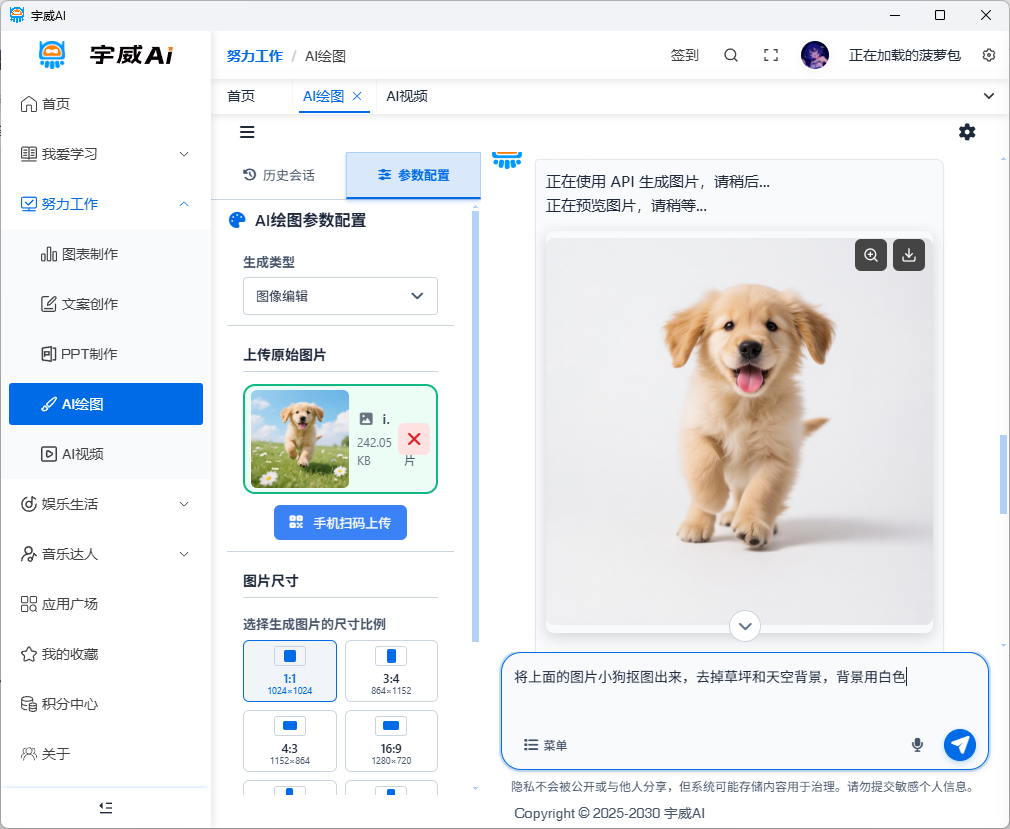This screenshot has height=829, width=1010.
Task: Expand the 我爱学习 sidebar section
Action: pyautogui.click(x=106, y=154)
